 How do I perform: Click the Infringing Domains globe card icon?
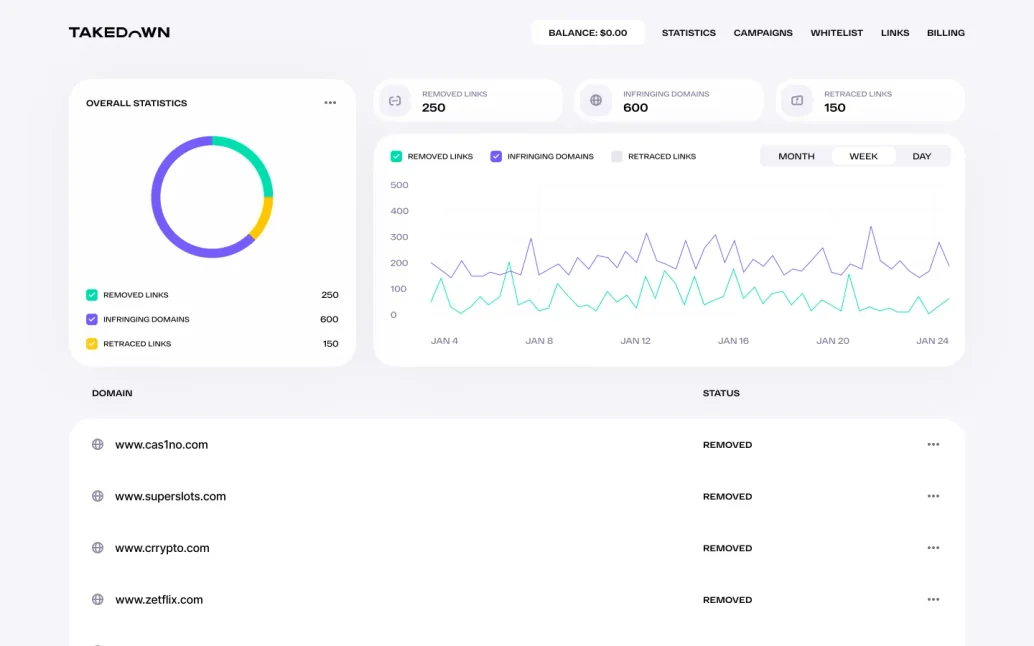596,100
